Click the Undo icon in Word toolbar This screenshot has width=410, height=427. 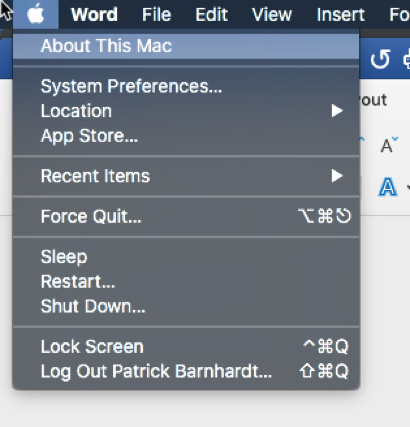click(380, 59)
